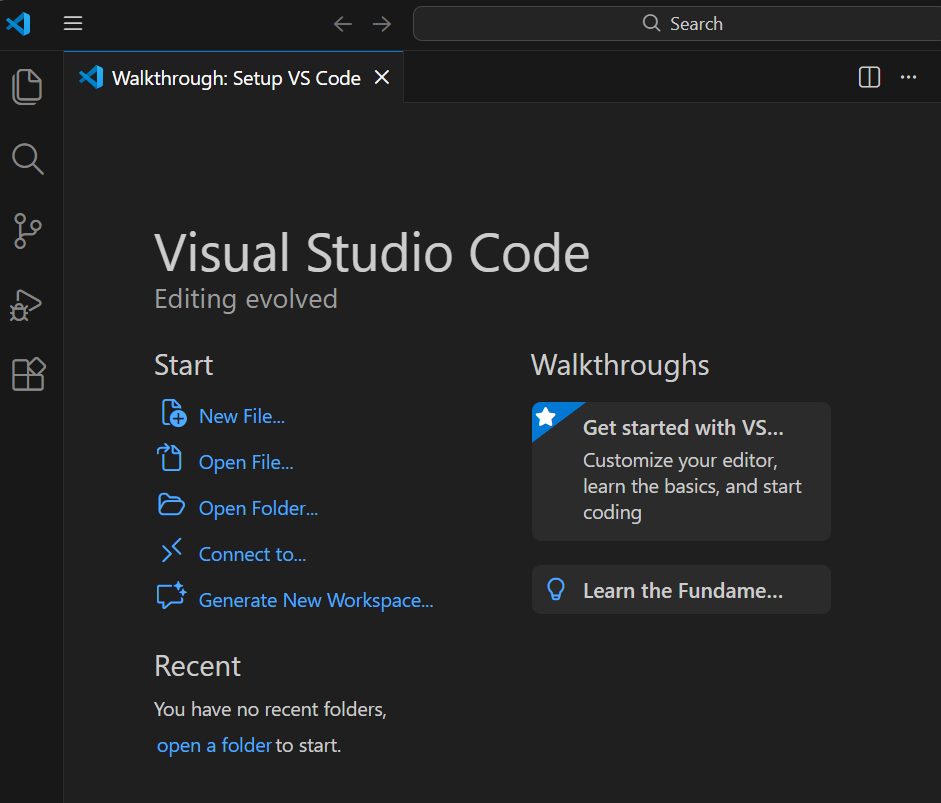Open the Source Control view
This screenshot has width=941, height=803.
coord(28,230)
